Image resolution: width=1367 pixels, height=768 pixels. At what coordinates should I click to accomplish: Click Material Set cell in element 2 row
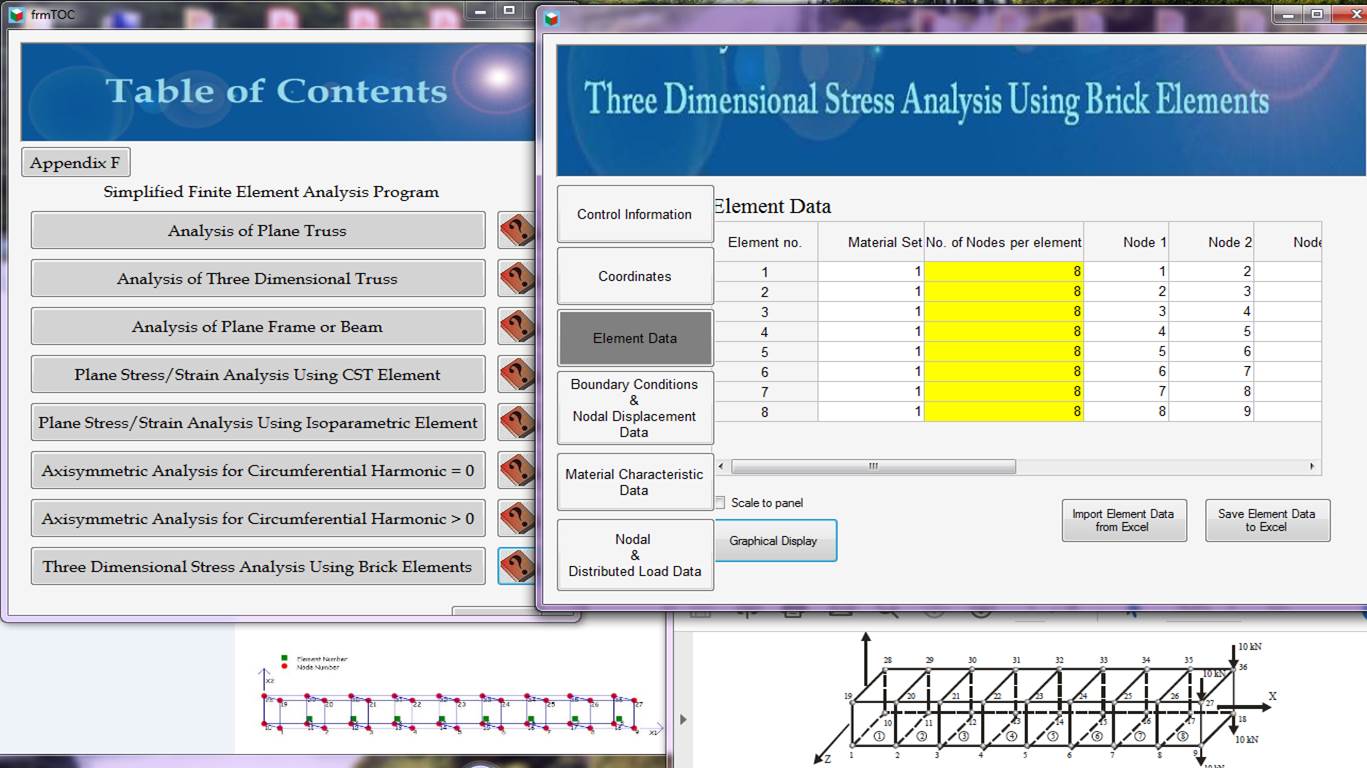pos(871,292)
